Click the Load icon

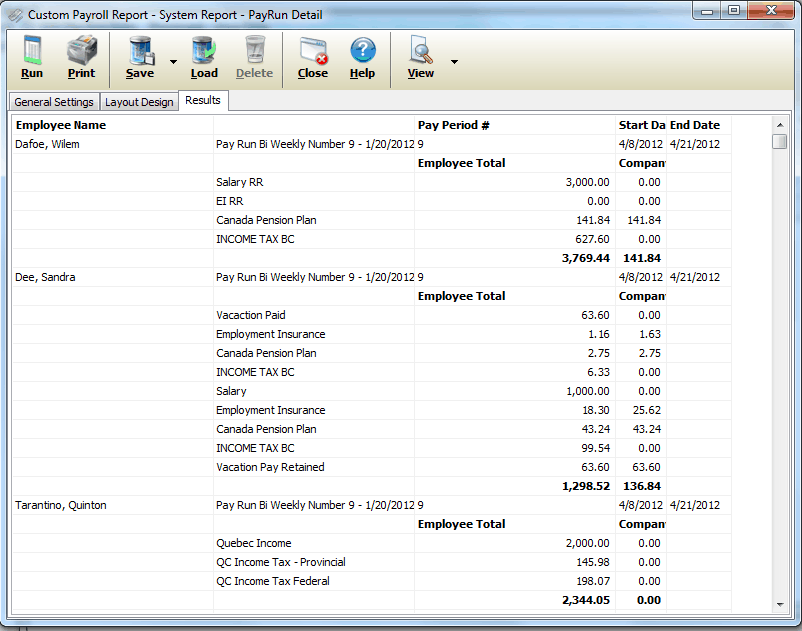(204, 57)
